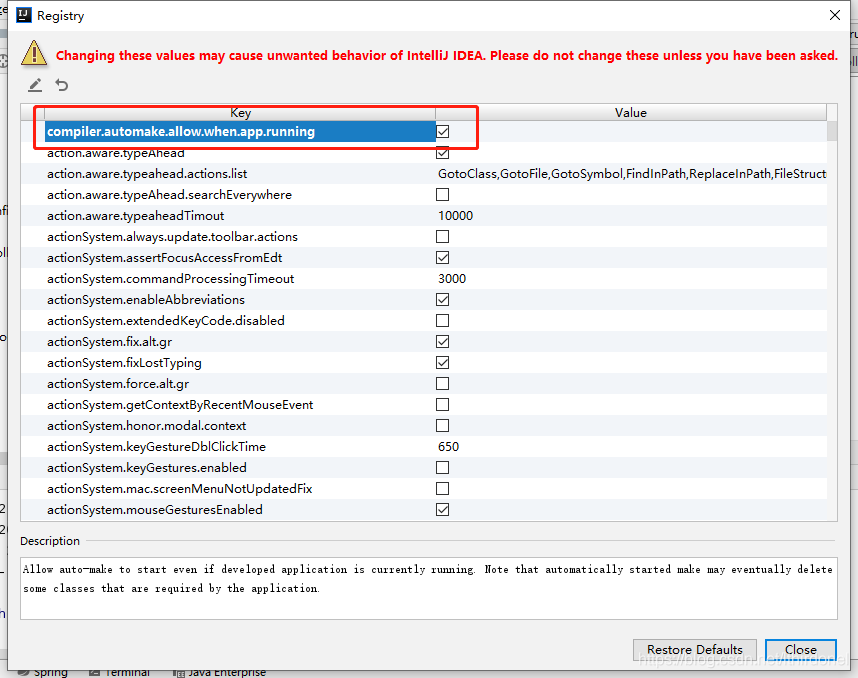Click the Description text area

(x=428, y=588)
